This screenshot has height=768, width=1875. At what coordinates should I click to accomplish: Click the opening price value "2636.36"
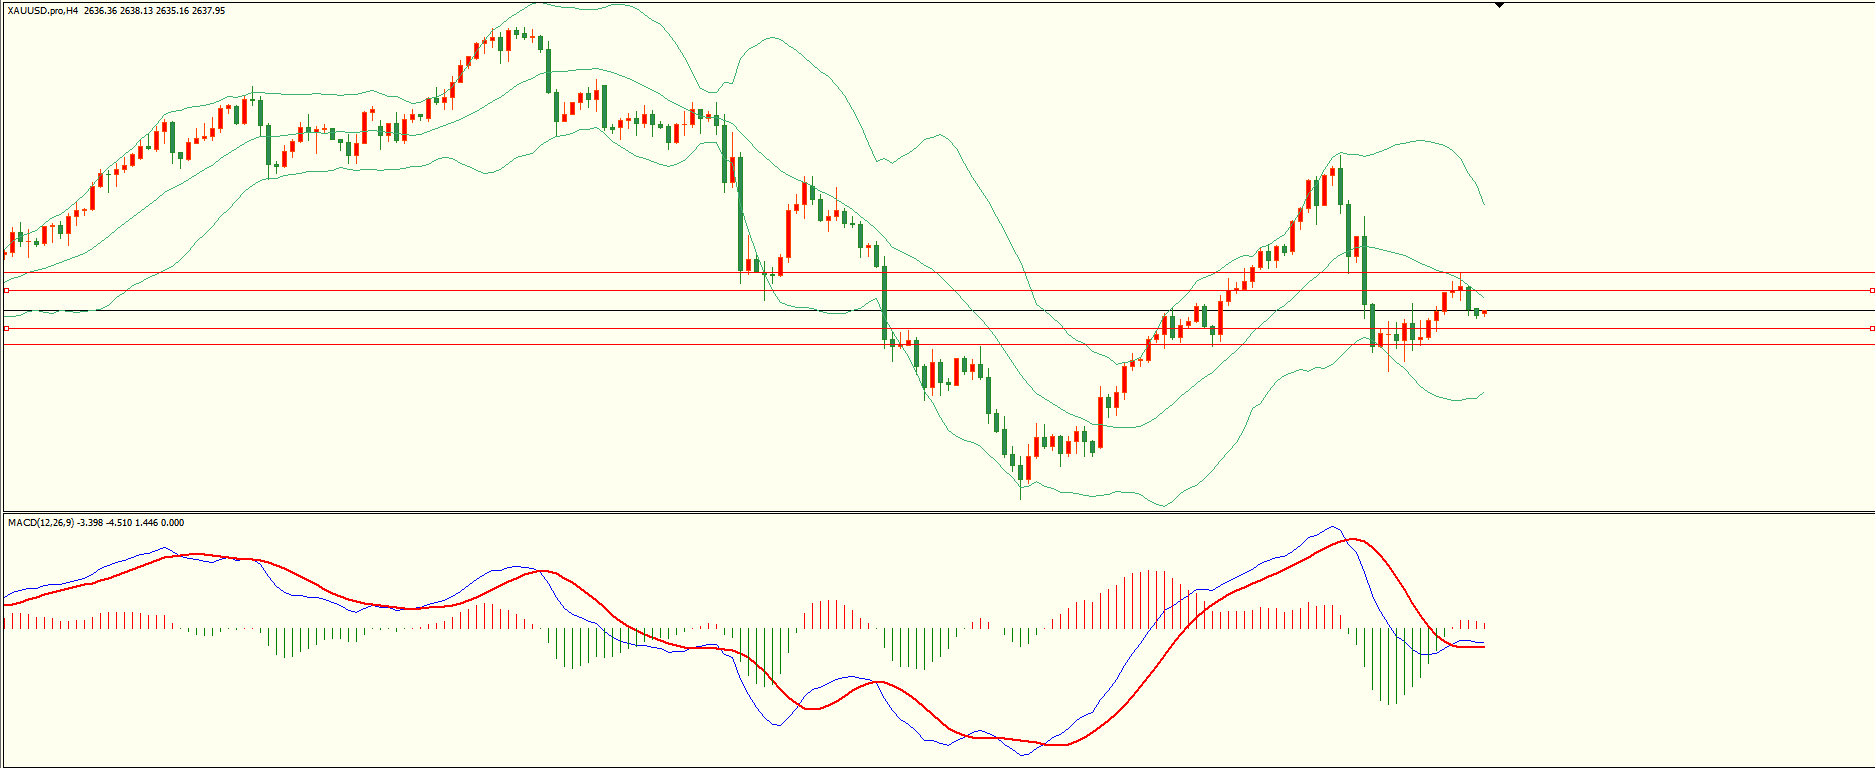tap(101, 11)
